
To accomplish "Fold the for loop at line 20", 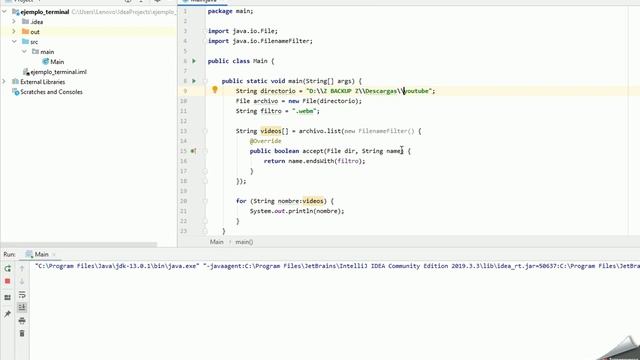I will 205,201.
